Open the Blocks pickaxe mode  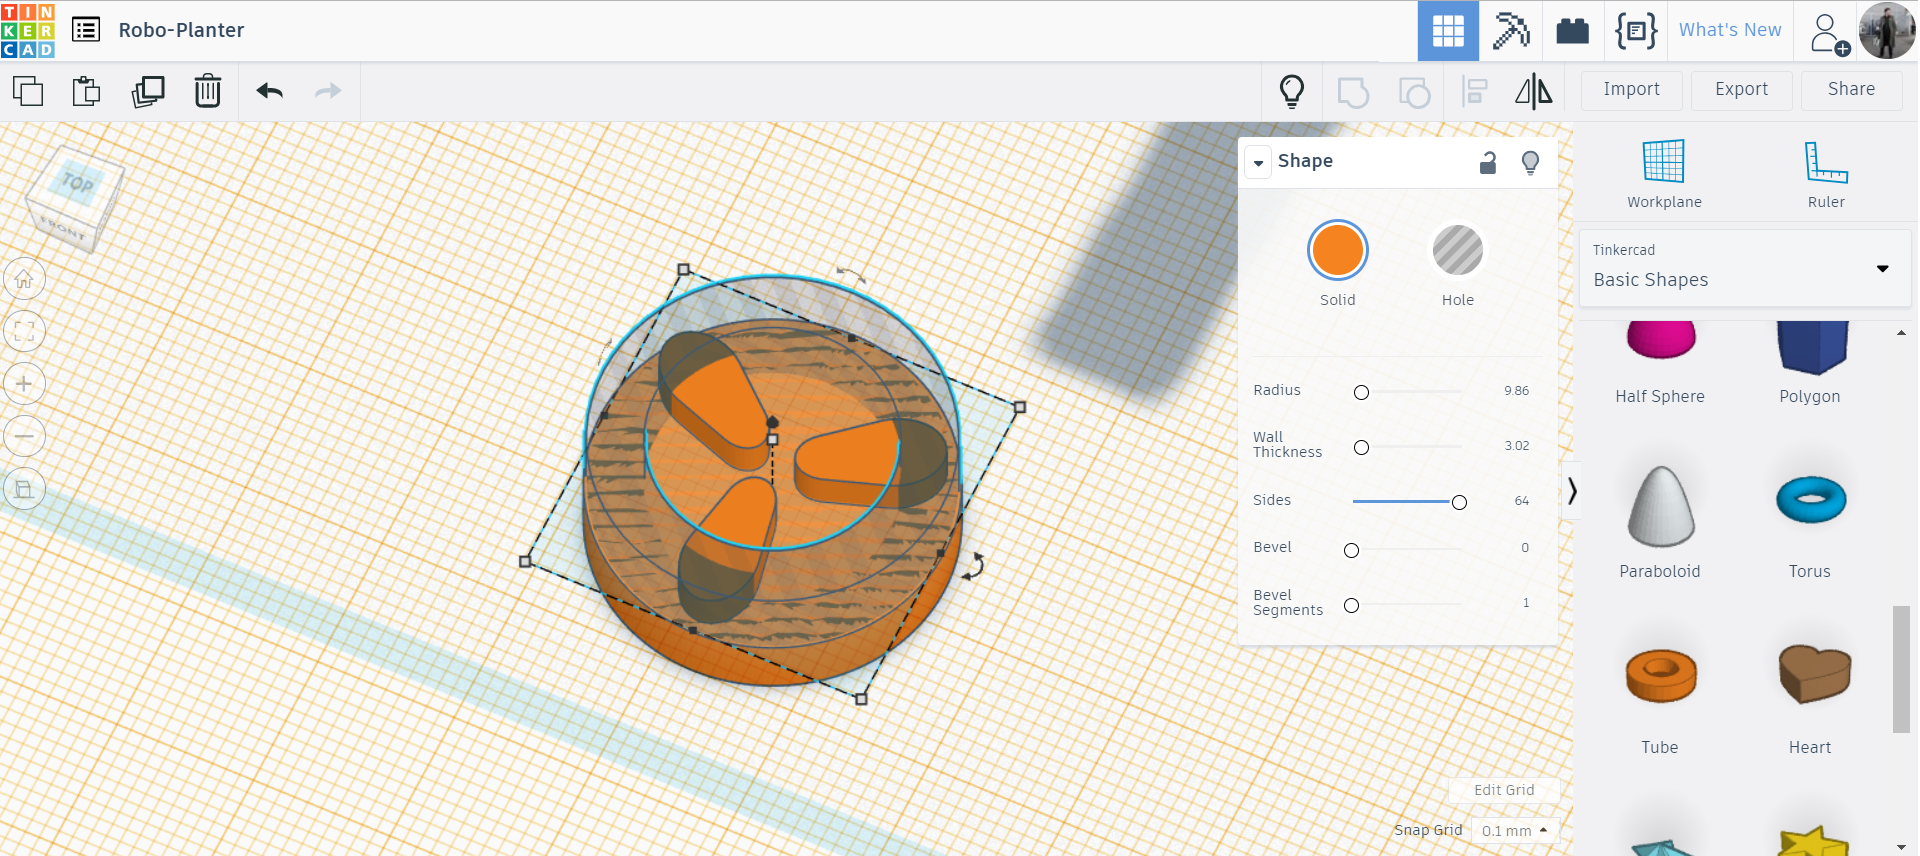(x=1511, y=31)
